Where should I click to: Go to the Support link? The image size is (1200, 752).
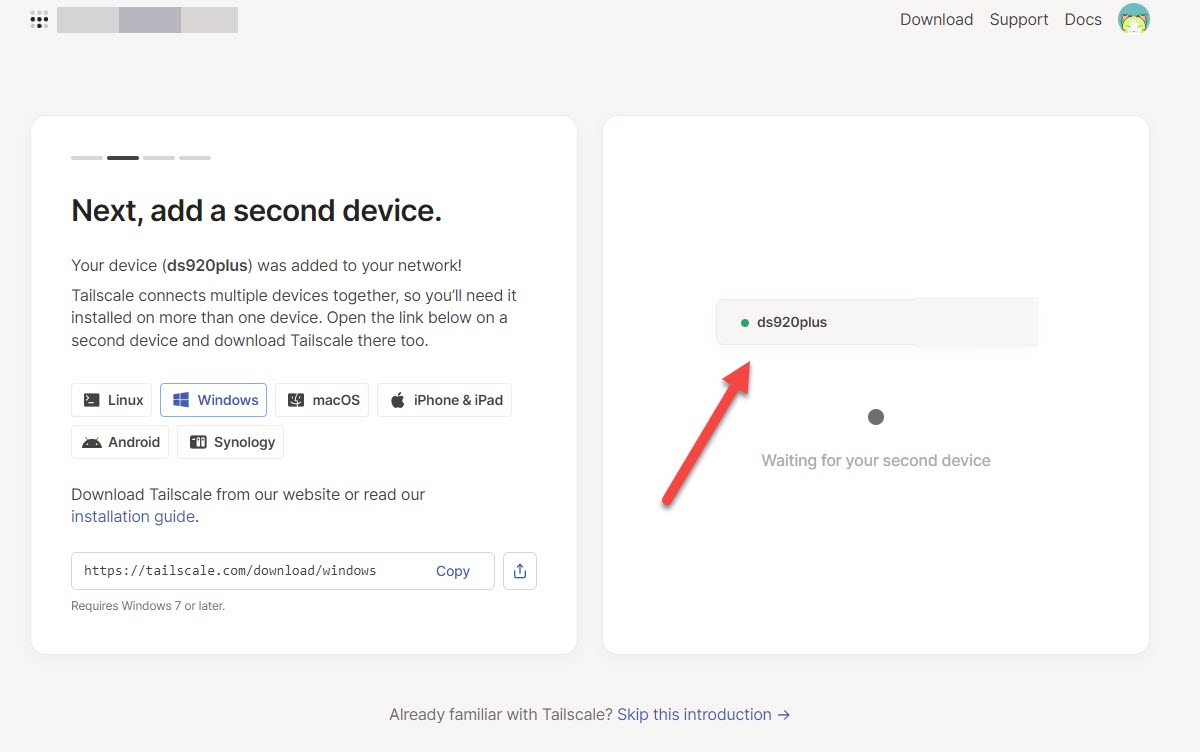point(1019,19)
